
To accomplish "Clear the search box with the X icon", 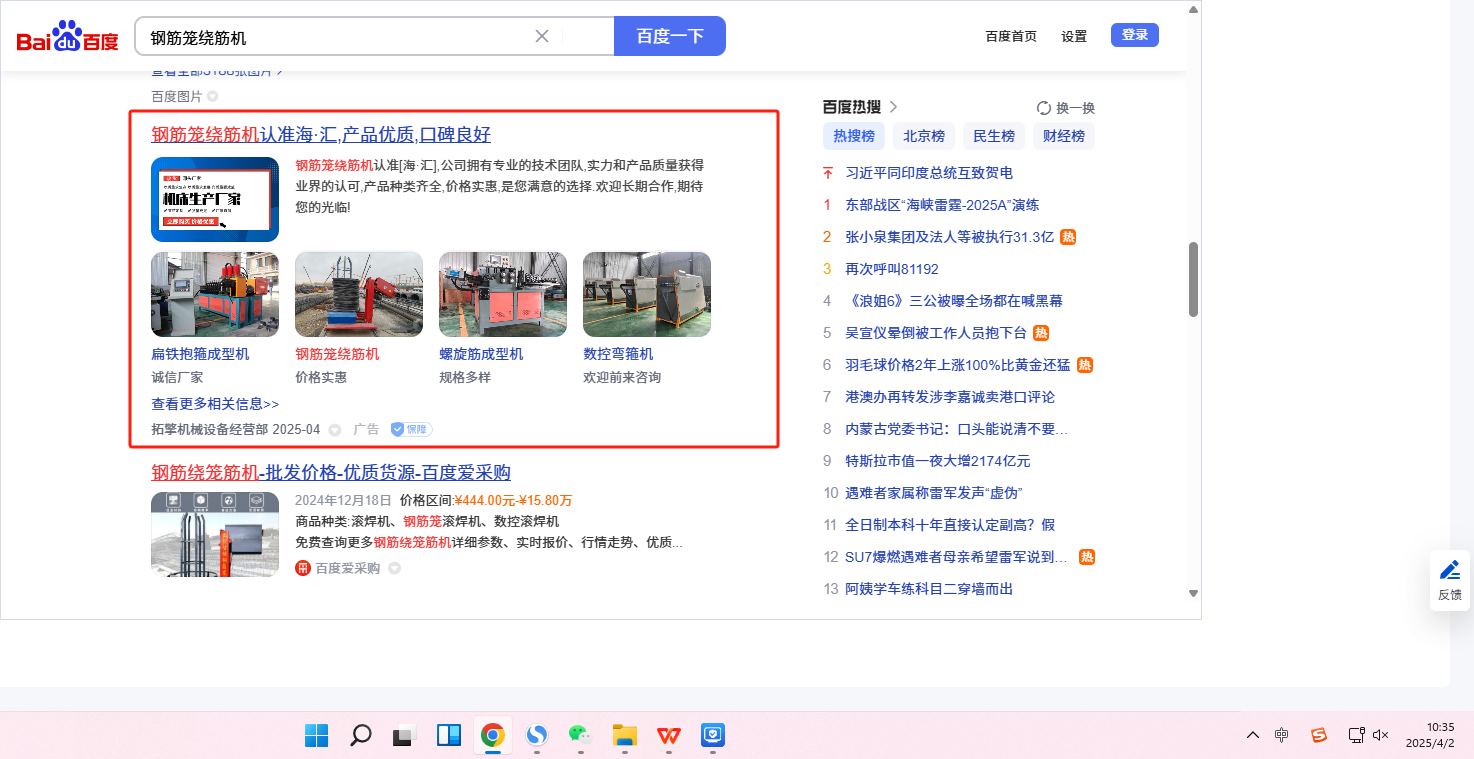I will [542, 37].
